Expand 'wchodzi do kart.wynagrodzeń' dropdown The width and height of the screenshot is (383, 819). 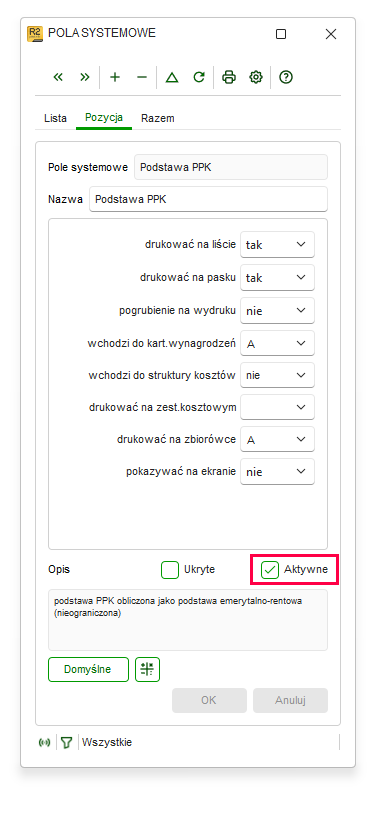(x=277, y=343)
